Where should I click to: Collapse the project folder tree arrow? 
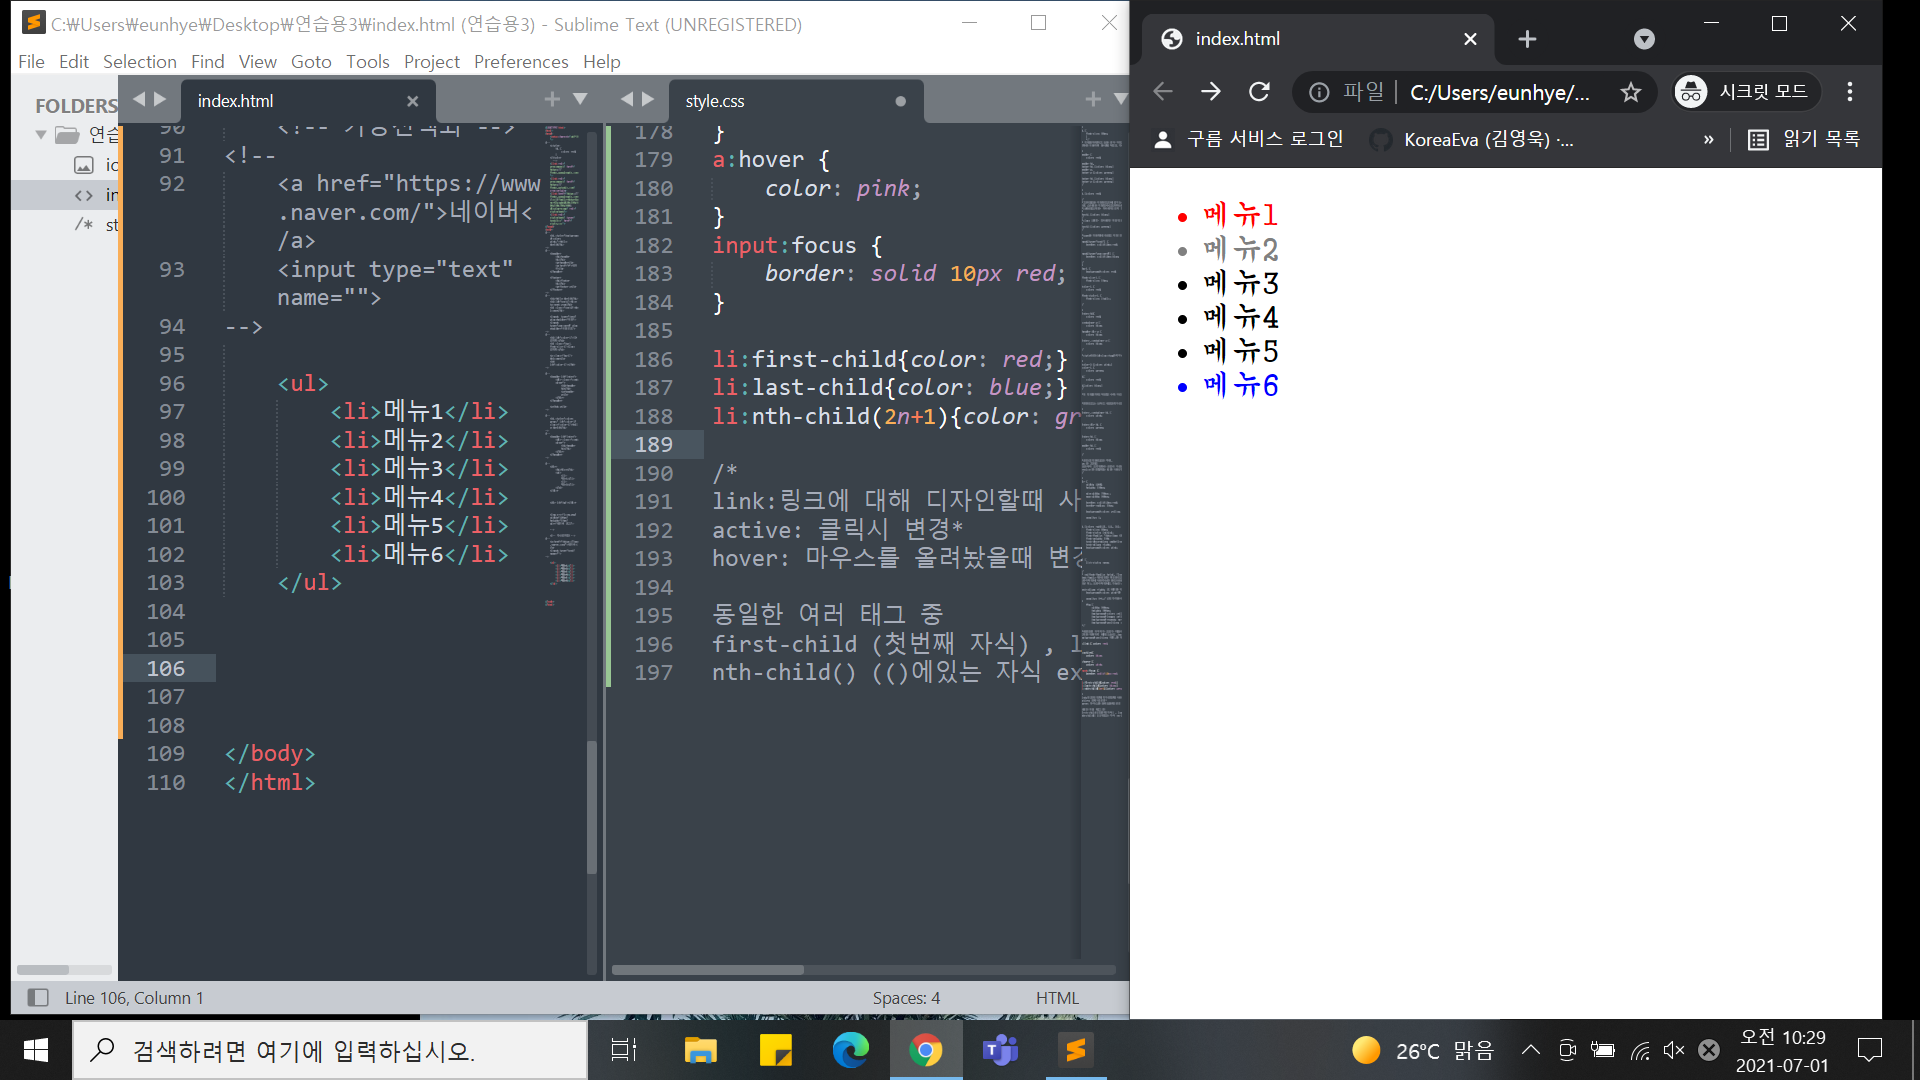(x=41, y=134)
